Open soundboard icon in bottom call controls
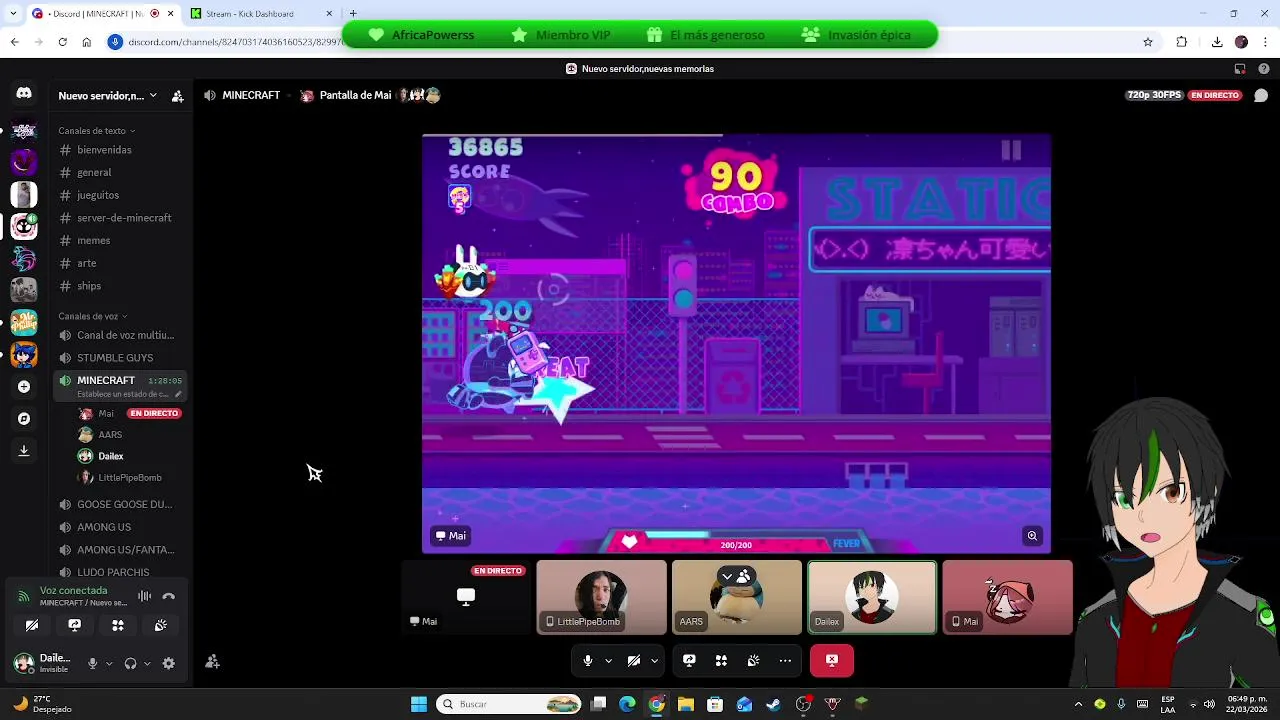The height and width of the screenshot is (720, 1280). (753, 660)
